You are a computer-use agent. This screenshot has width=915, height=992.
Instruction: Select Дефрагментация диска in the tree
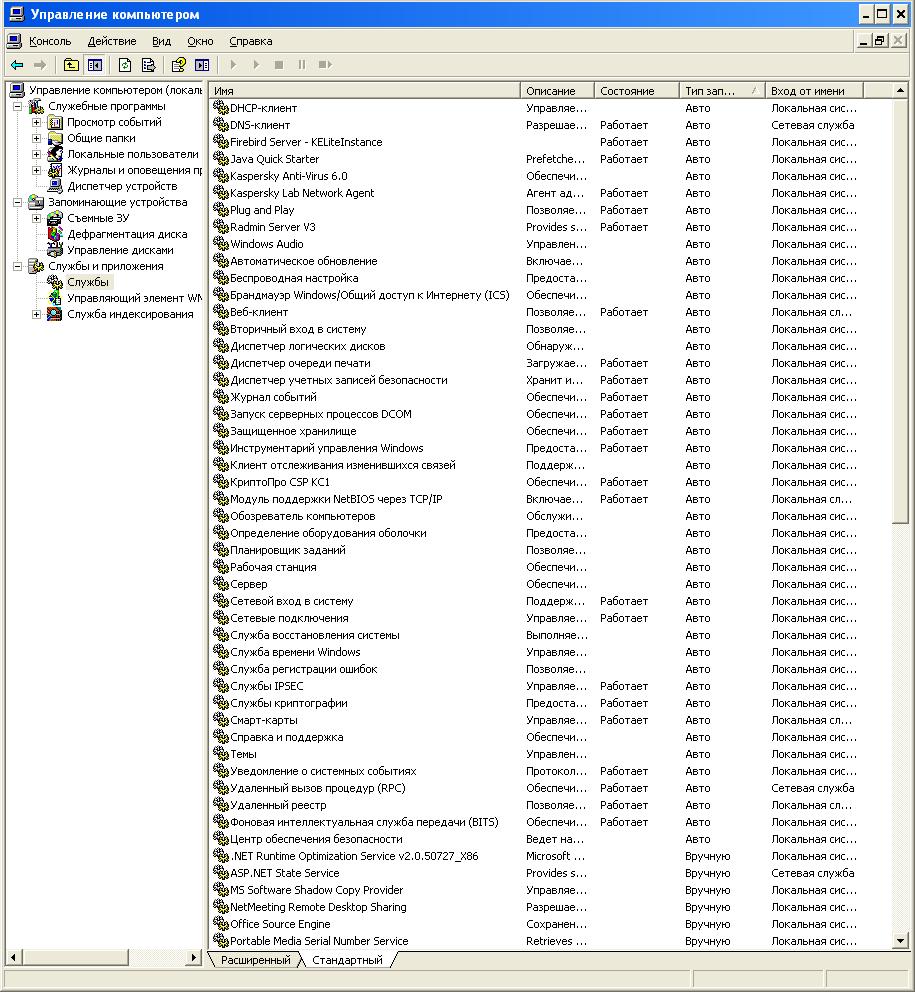coord(127,234)
